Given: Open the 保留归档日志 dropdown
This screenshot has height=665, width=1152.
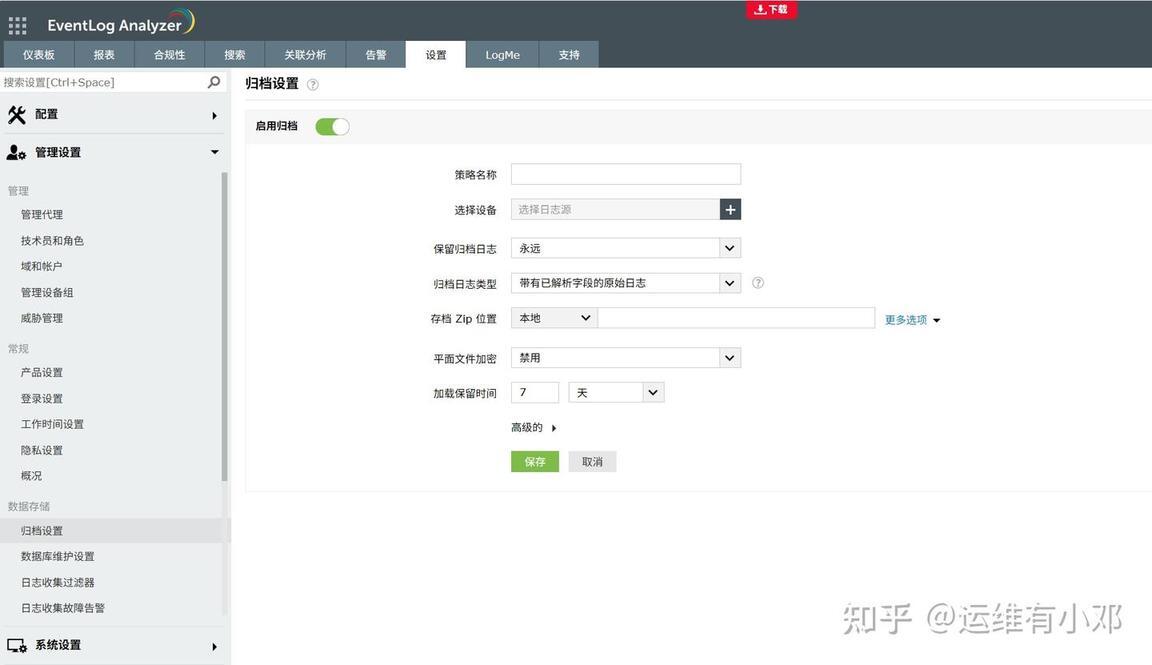Looking at the screenshot, I should pyautogui.click(x=626, y=248).
